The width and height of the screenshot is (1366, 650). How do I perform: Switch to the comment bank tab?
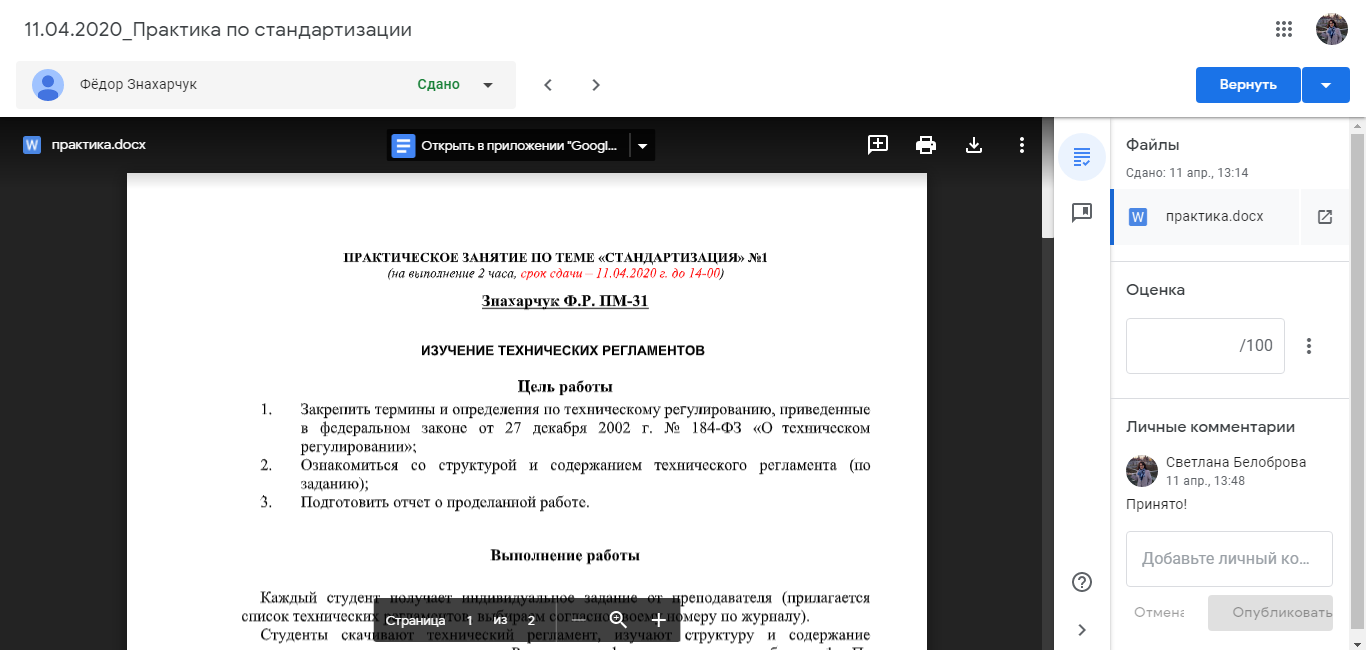pyautogui.click(x=1081, y=213)
